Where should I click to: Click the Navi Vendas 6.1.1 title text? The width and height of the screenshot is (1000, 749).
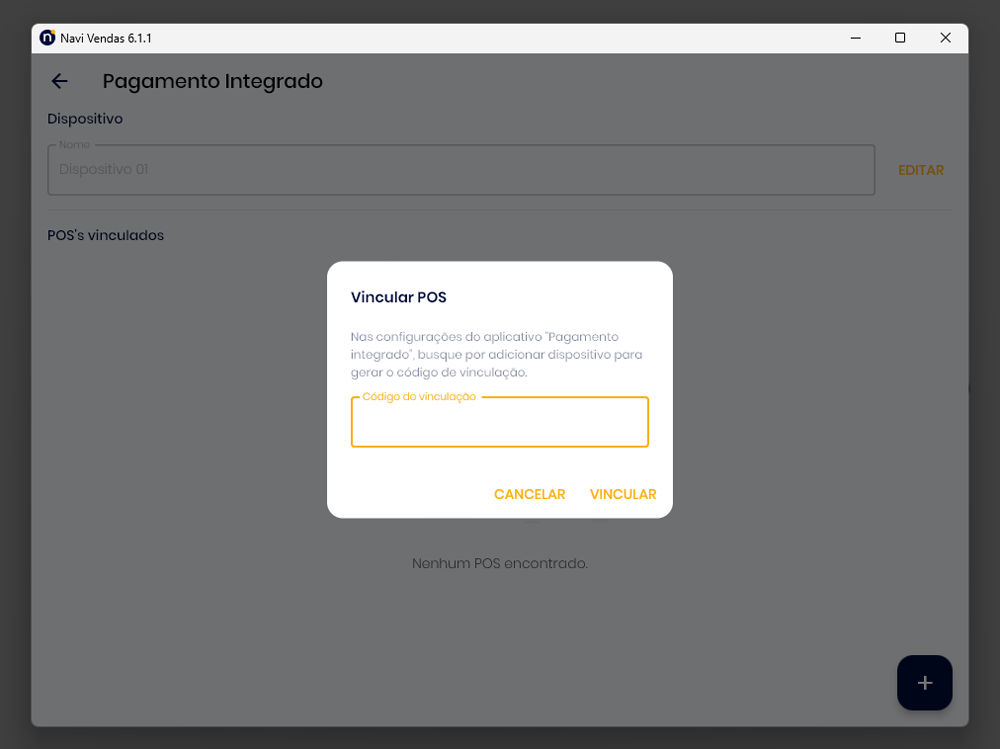point(106,38)
